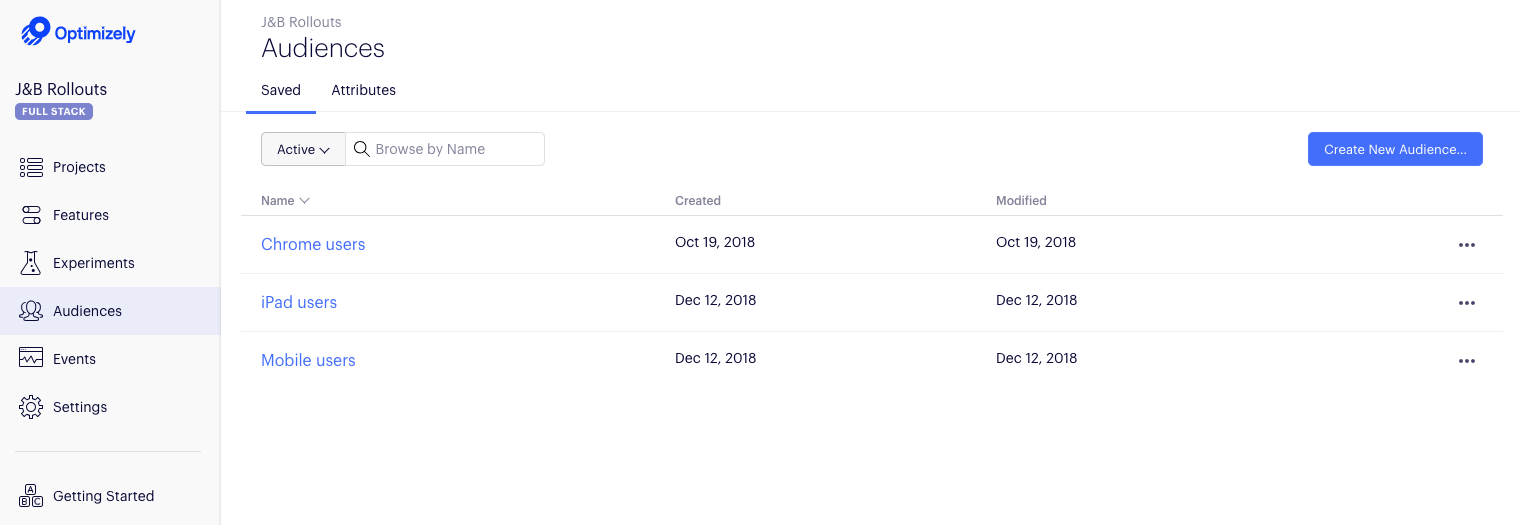
Task: Click the search magnifier icon
Action: [x=362, y=149]
